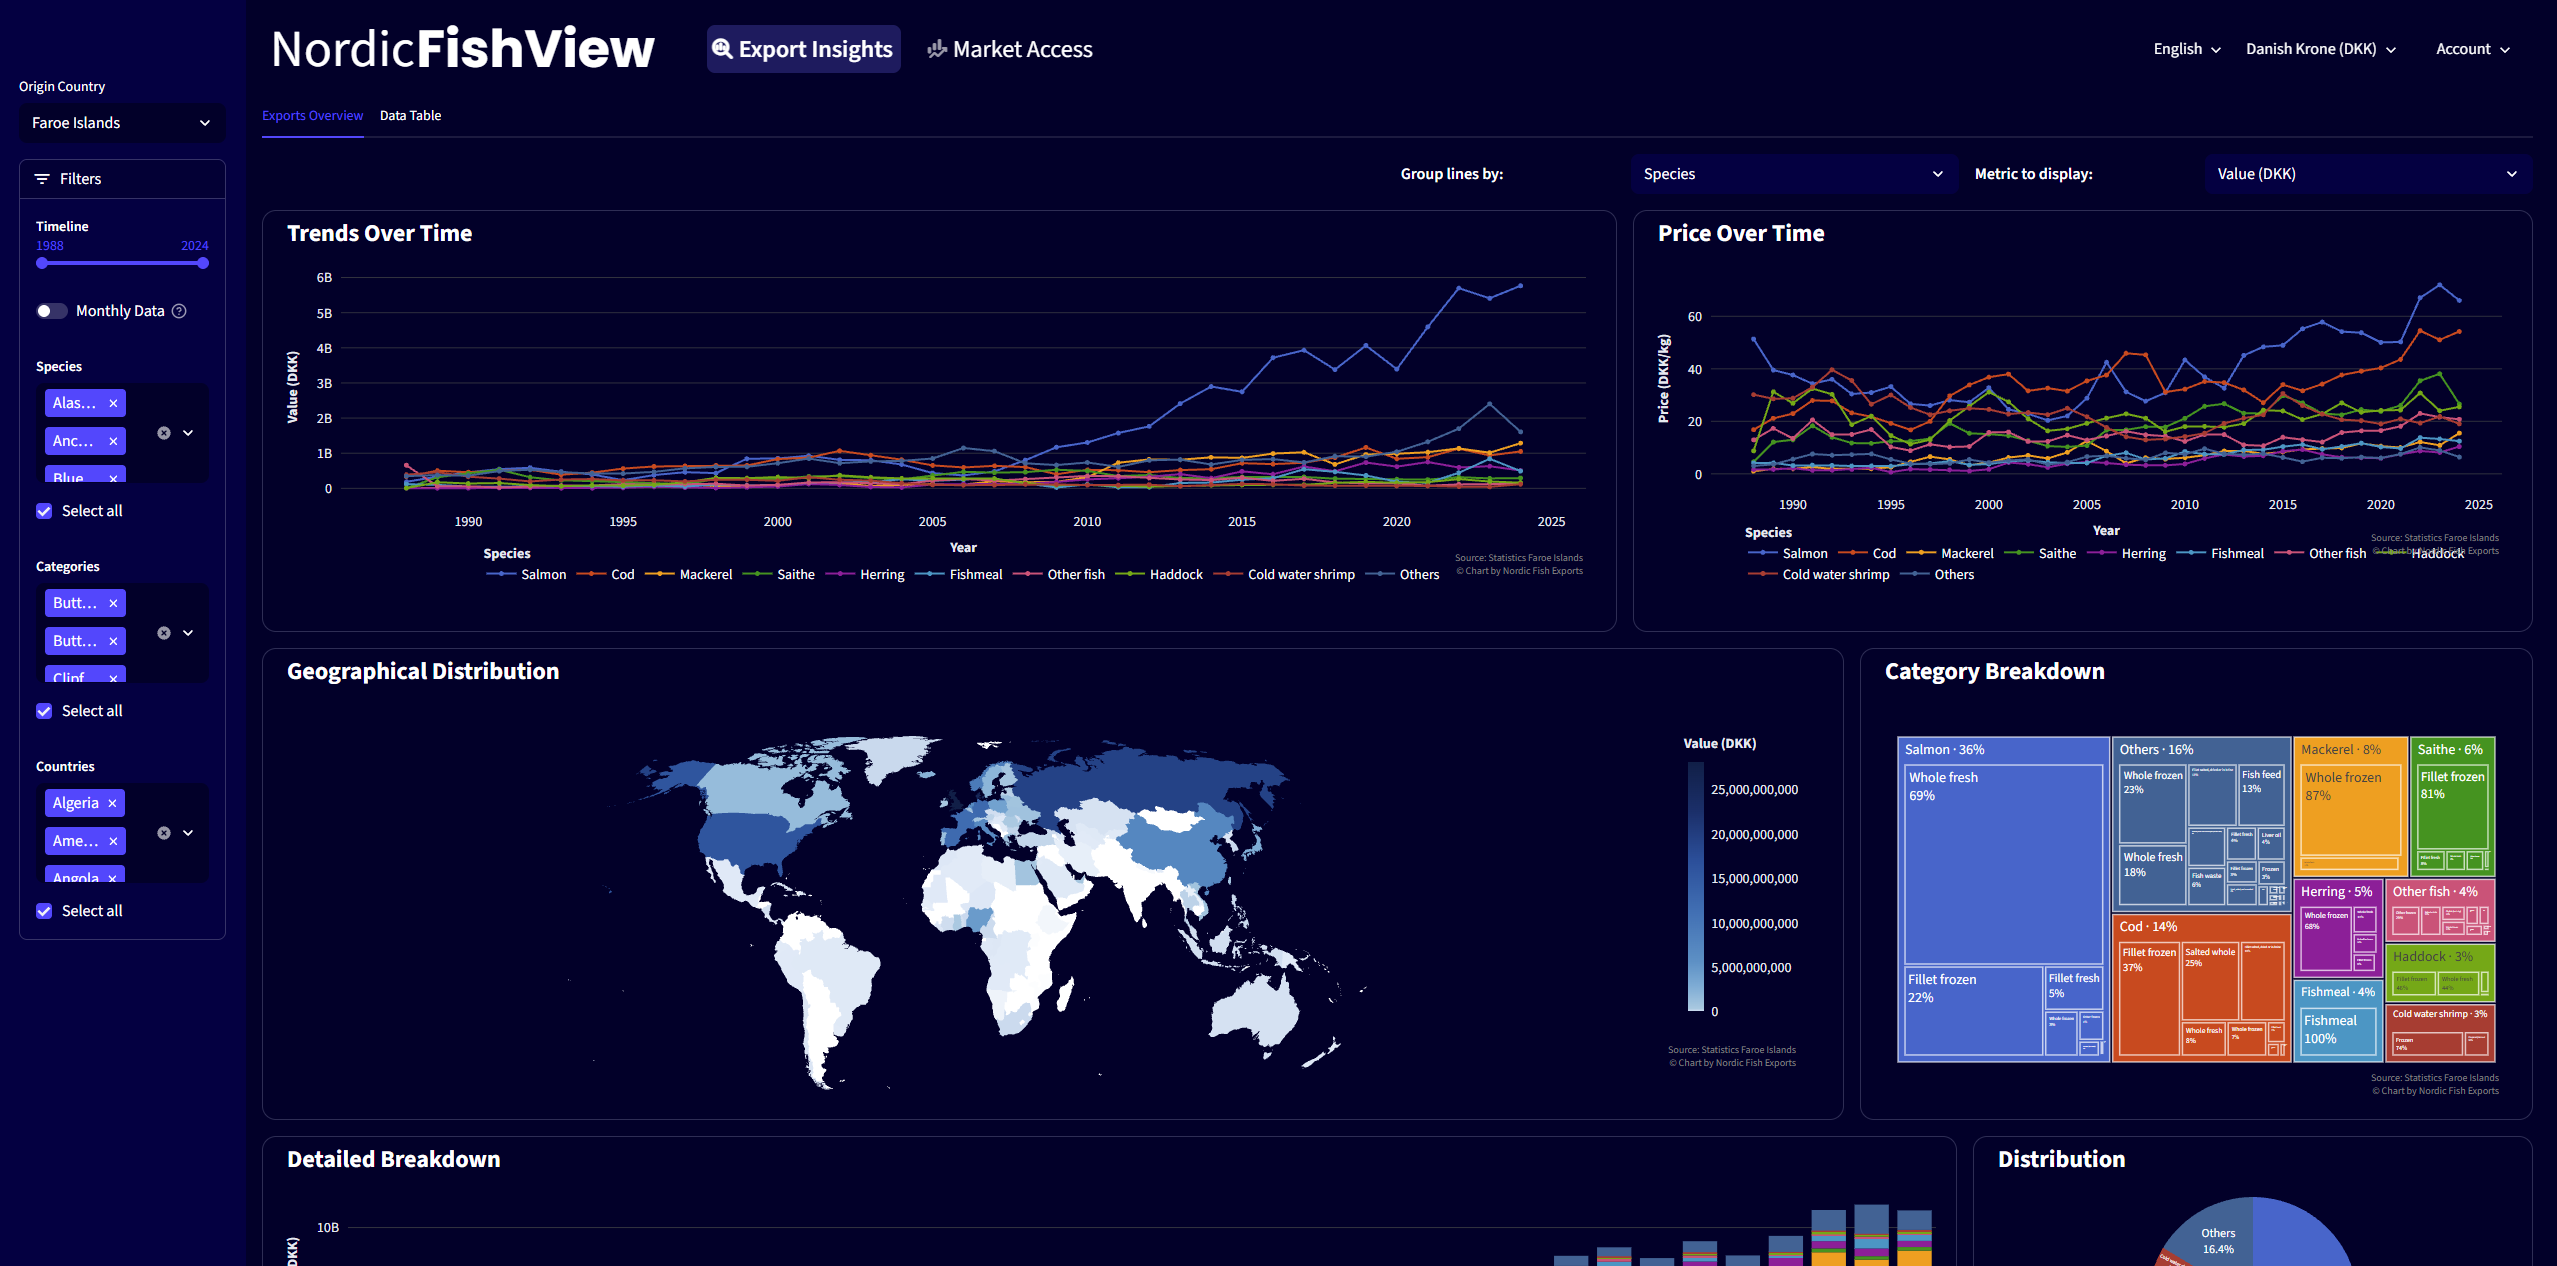Click the Monthly Data help icon
2557x1266 pixels.
click(x=179, y=311)
